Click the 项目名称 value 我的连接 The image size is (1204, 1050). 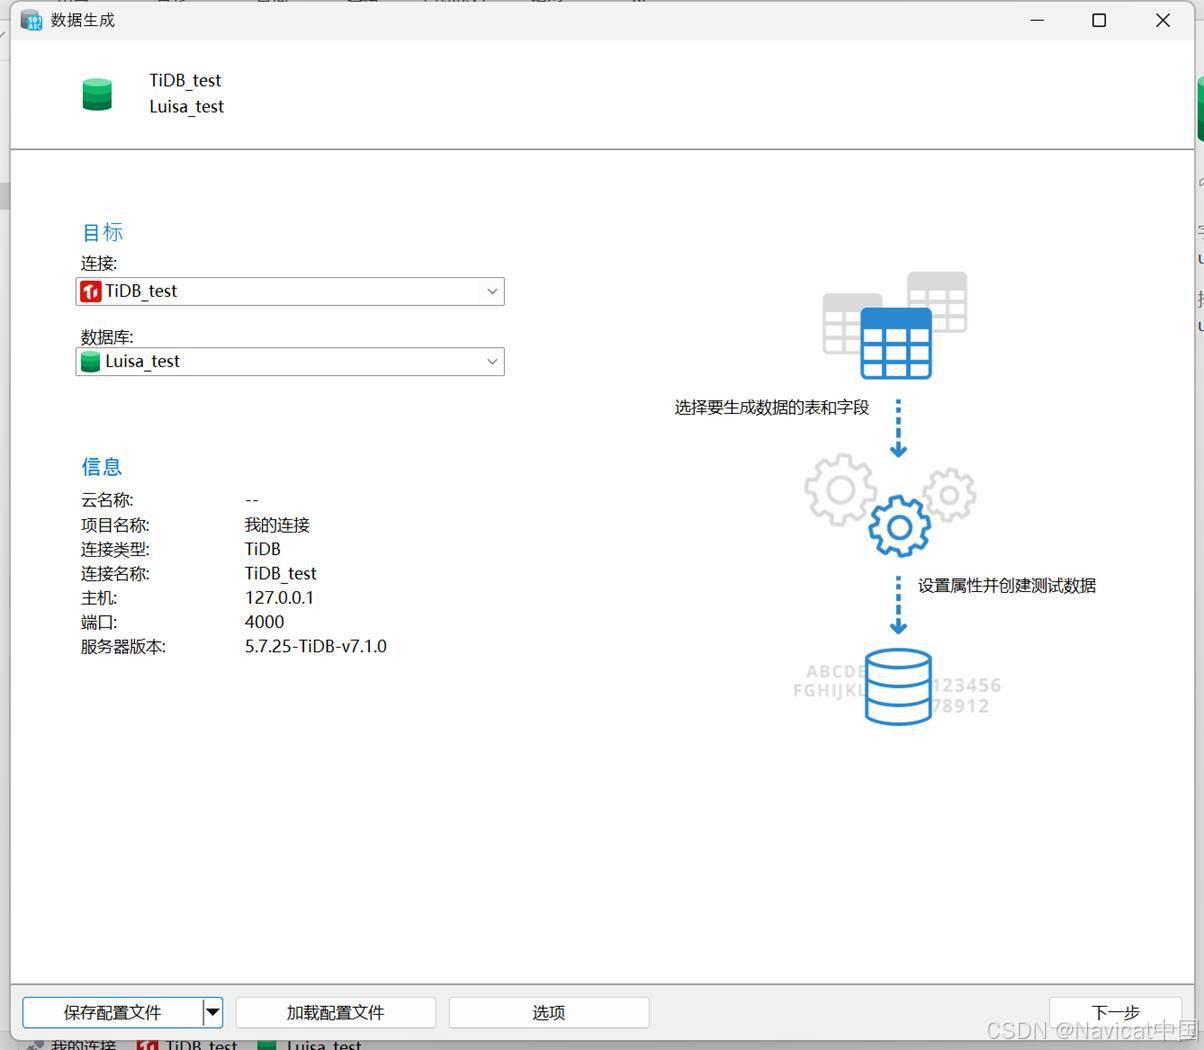coord(277,525)
